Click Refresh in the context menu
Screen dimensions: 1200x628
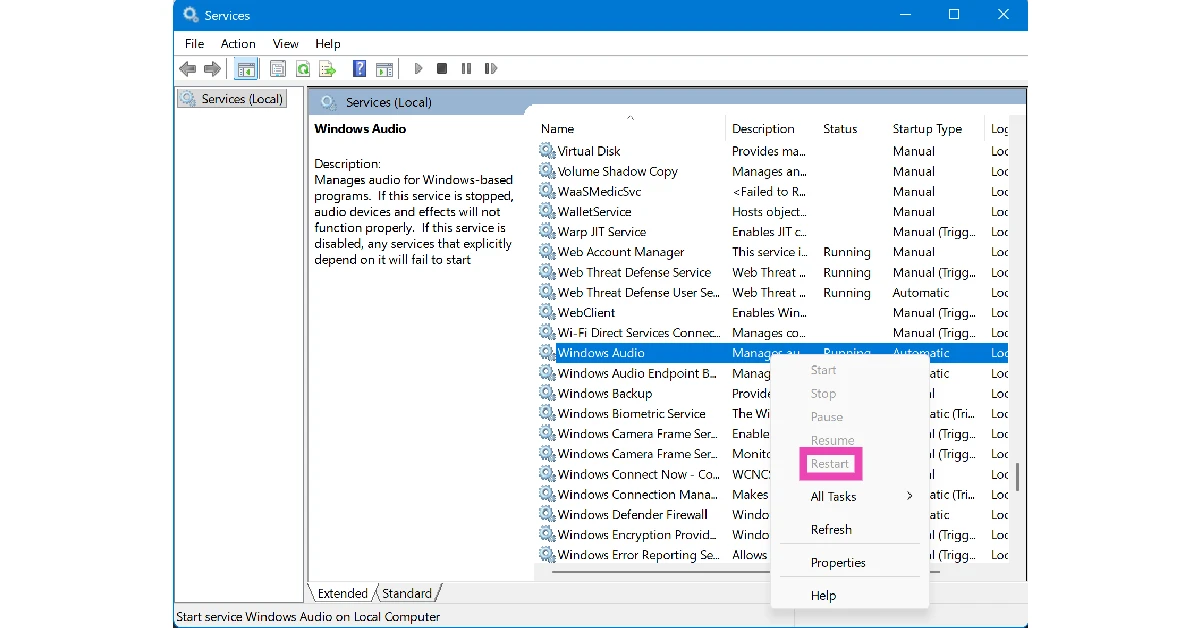coord(831,529)
